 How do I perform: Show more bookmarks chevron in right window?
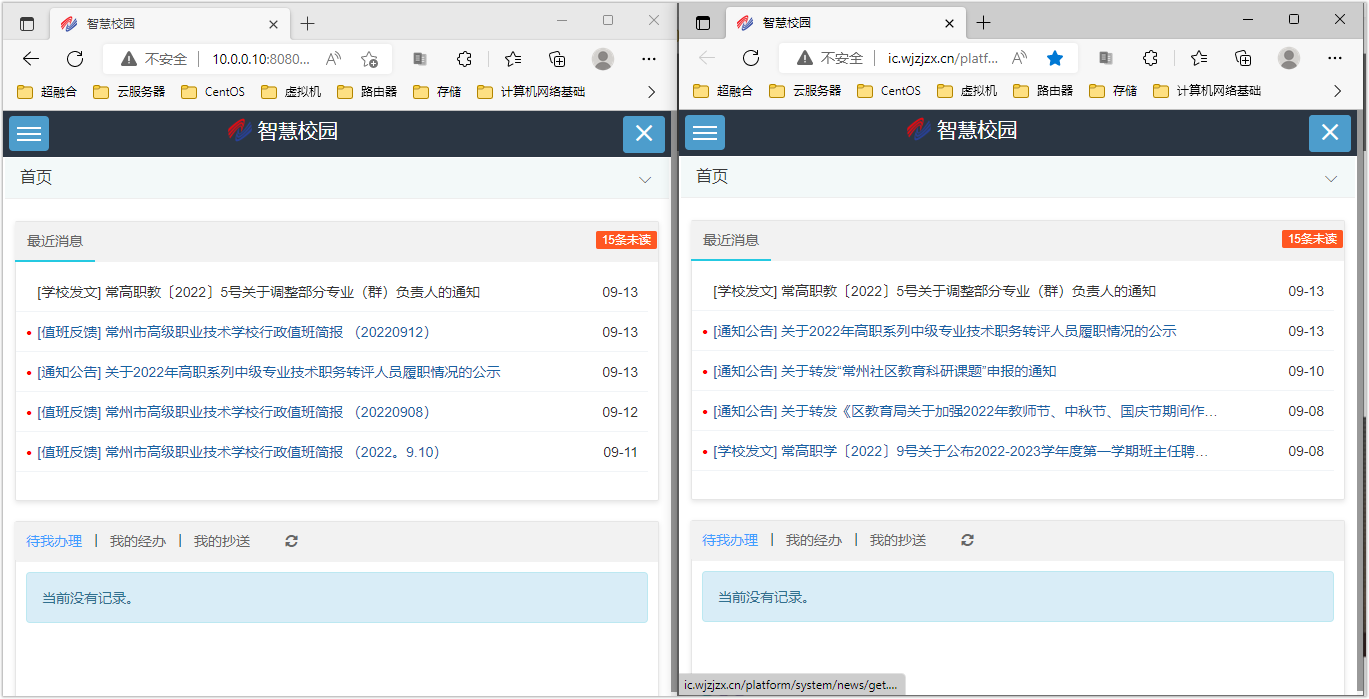pos(1338,91)
